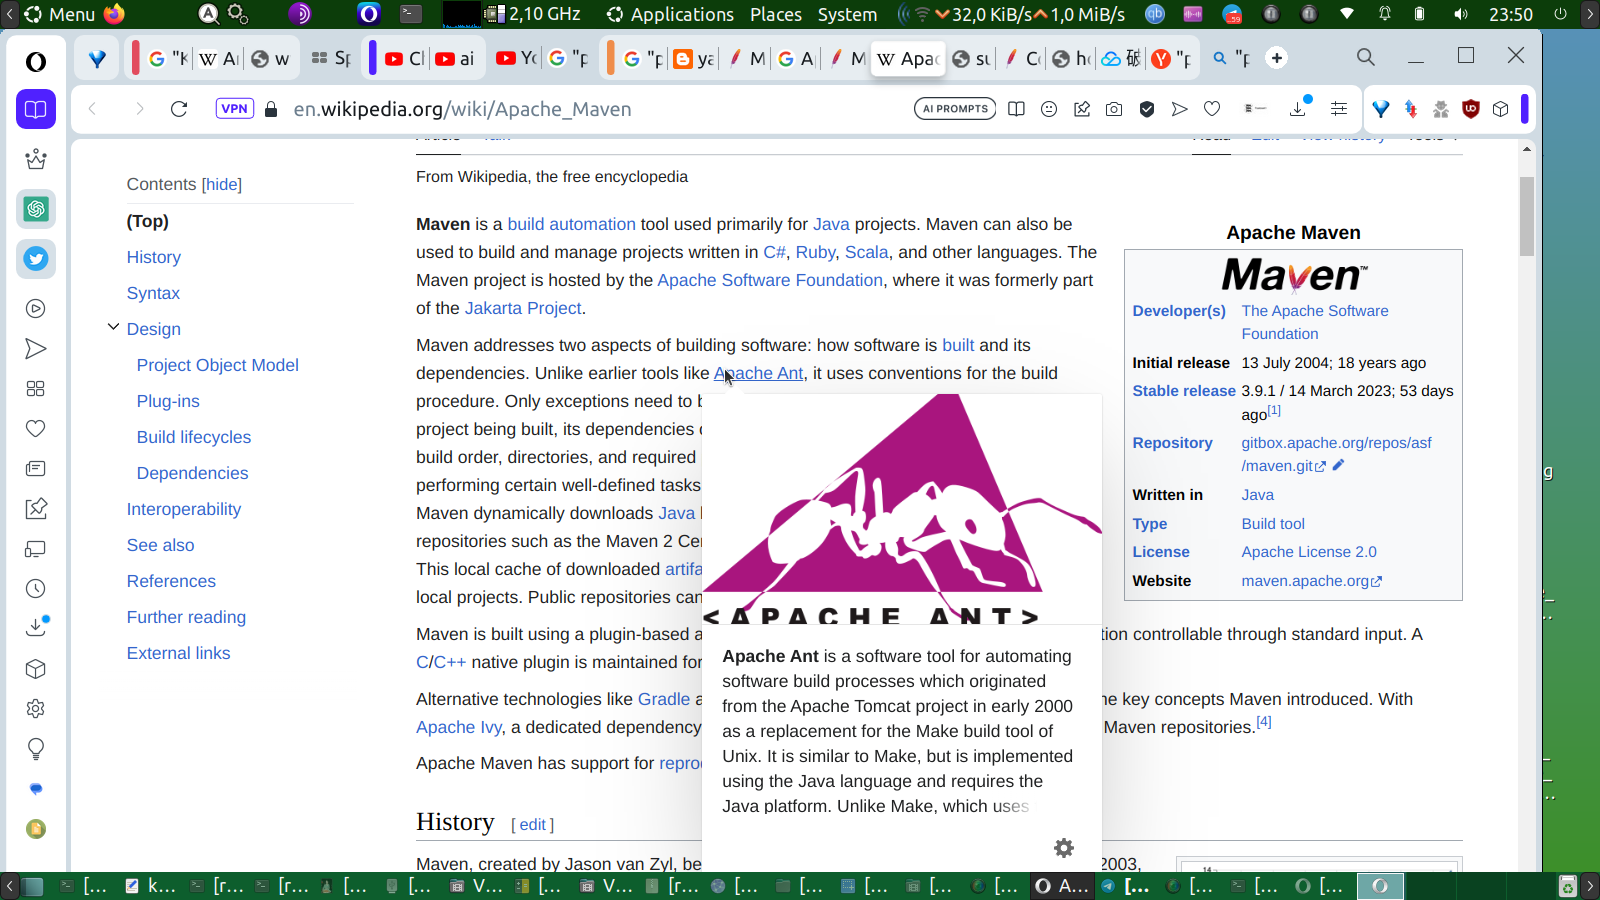Open the system Menu in top panel
The height and width of the screenshot is (900, 1600).
tap(60, 14)
